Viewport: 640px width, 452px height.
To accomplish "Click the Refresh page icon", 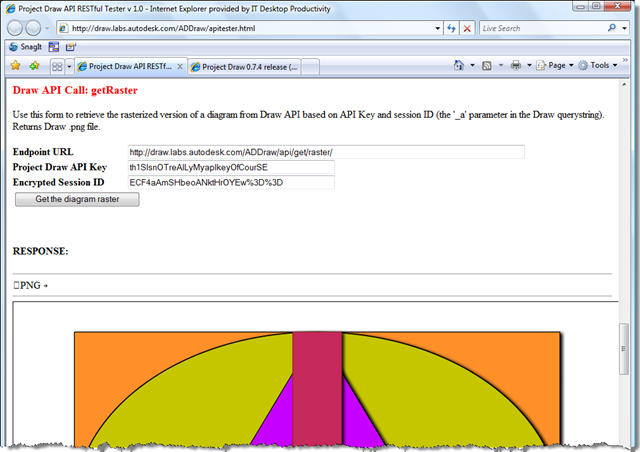I will (450, 29).
